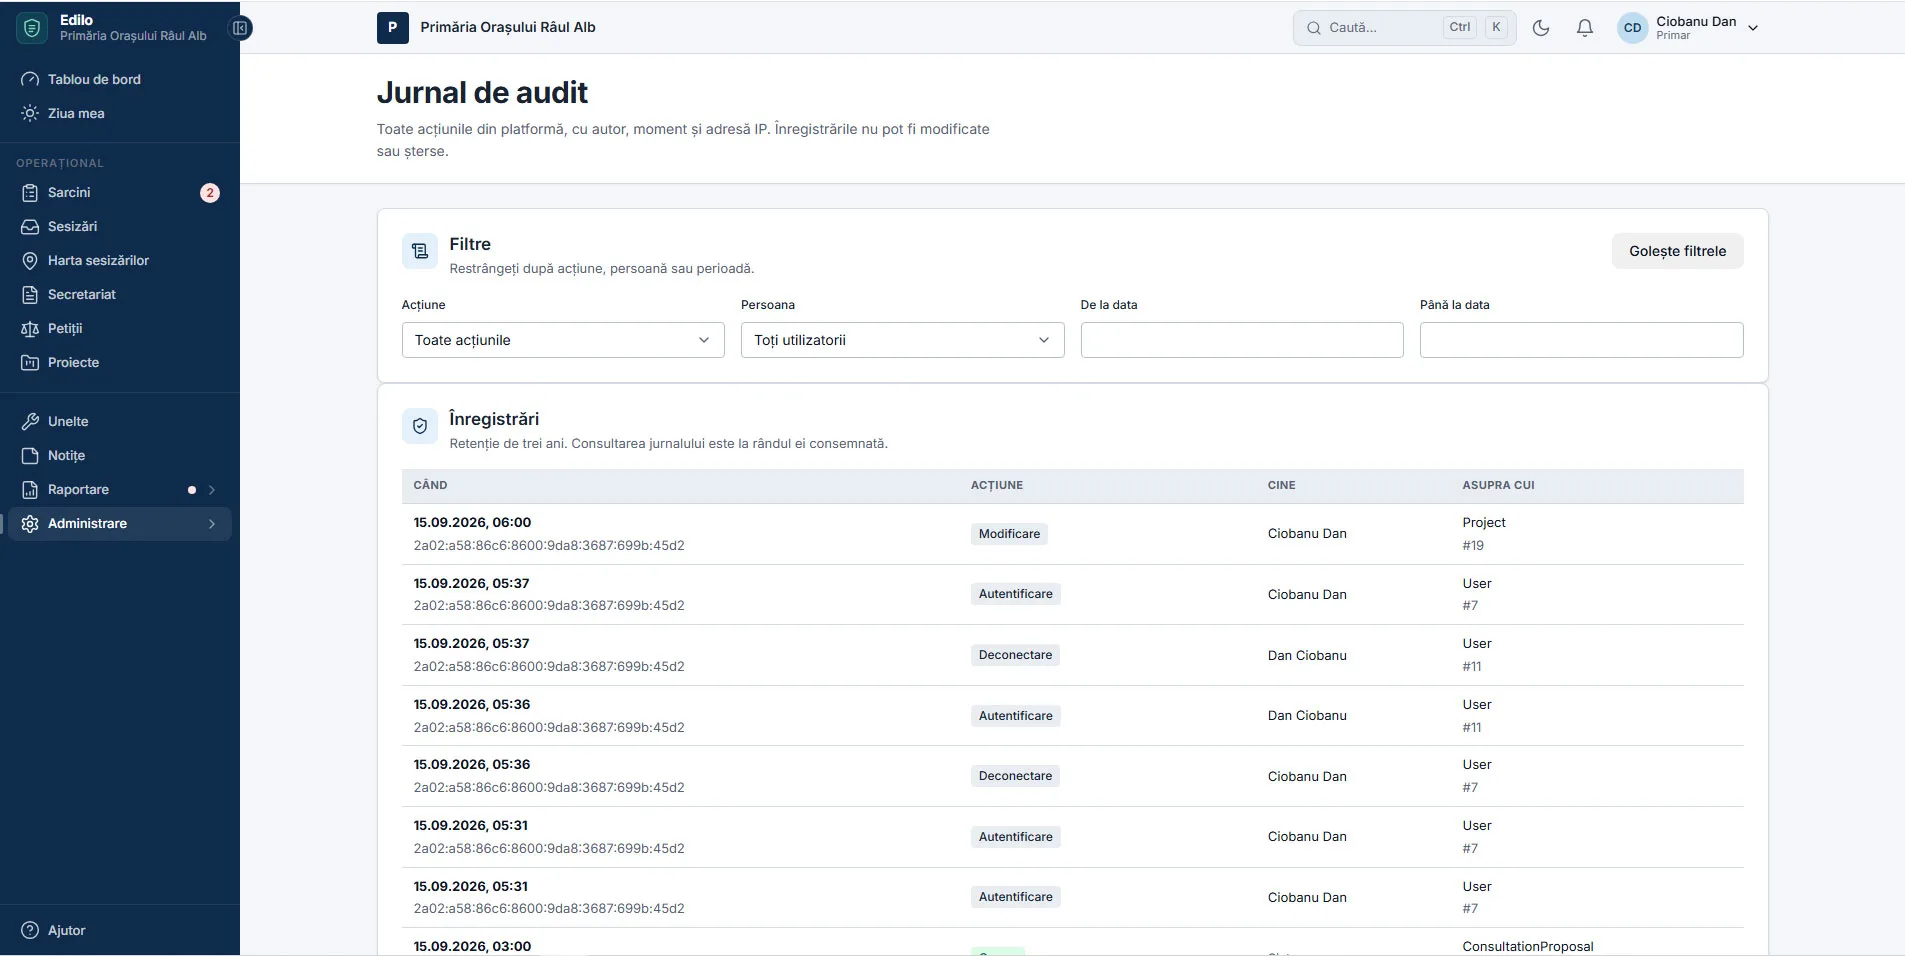Expand the Administrare submenu chevron
This screenshot has height=956, width=1905.
[x=211, y=524]
